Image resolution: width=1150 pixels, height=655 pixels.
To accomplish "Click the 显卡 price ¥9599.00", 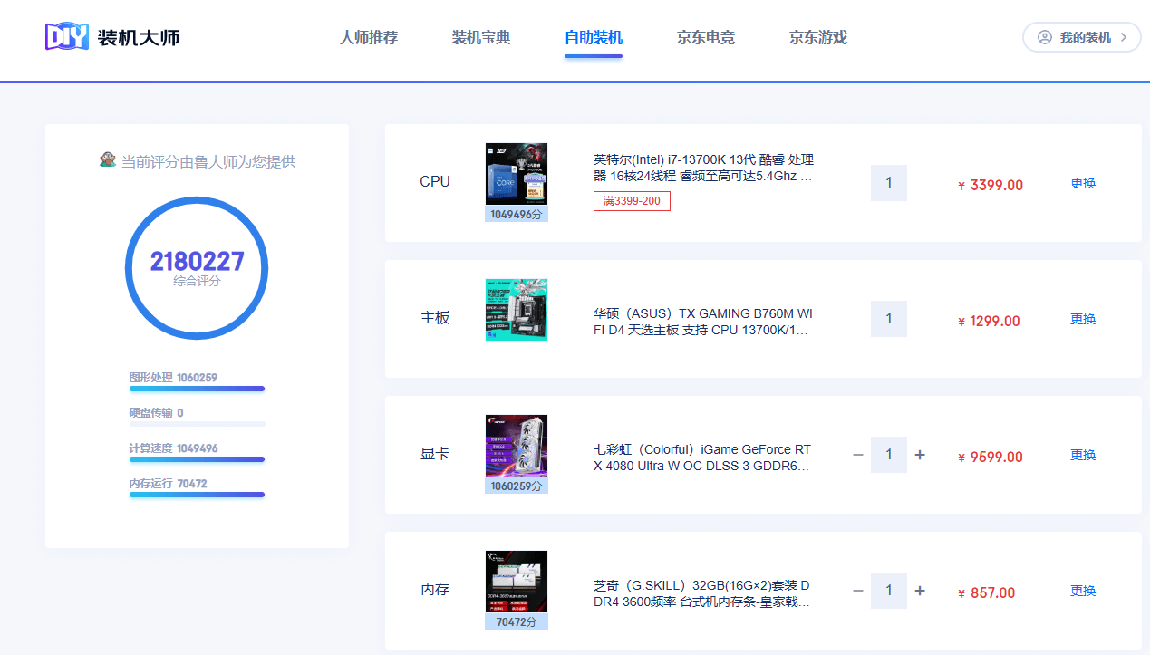I will click(x=990, y=457).
